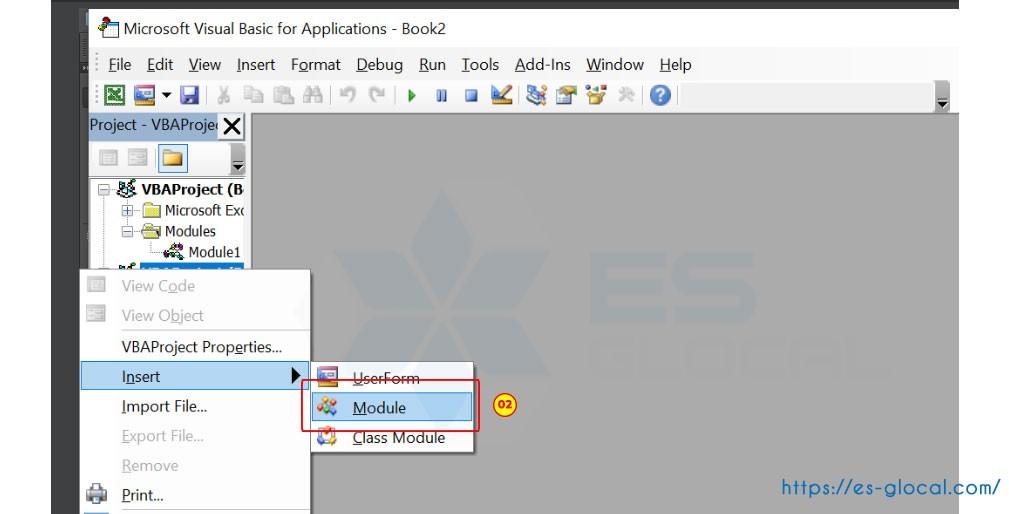This screenshot has width=1009, height=514.
Task: Open Object Browser toolbar icon
Action: pos(596,95)
